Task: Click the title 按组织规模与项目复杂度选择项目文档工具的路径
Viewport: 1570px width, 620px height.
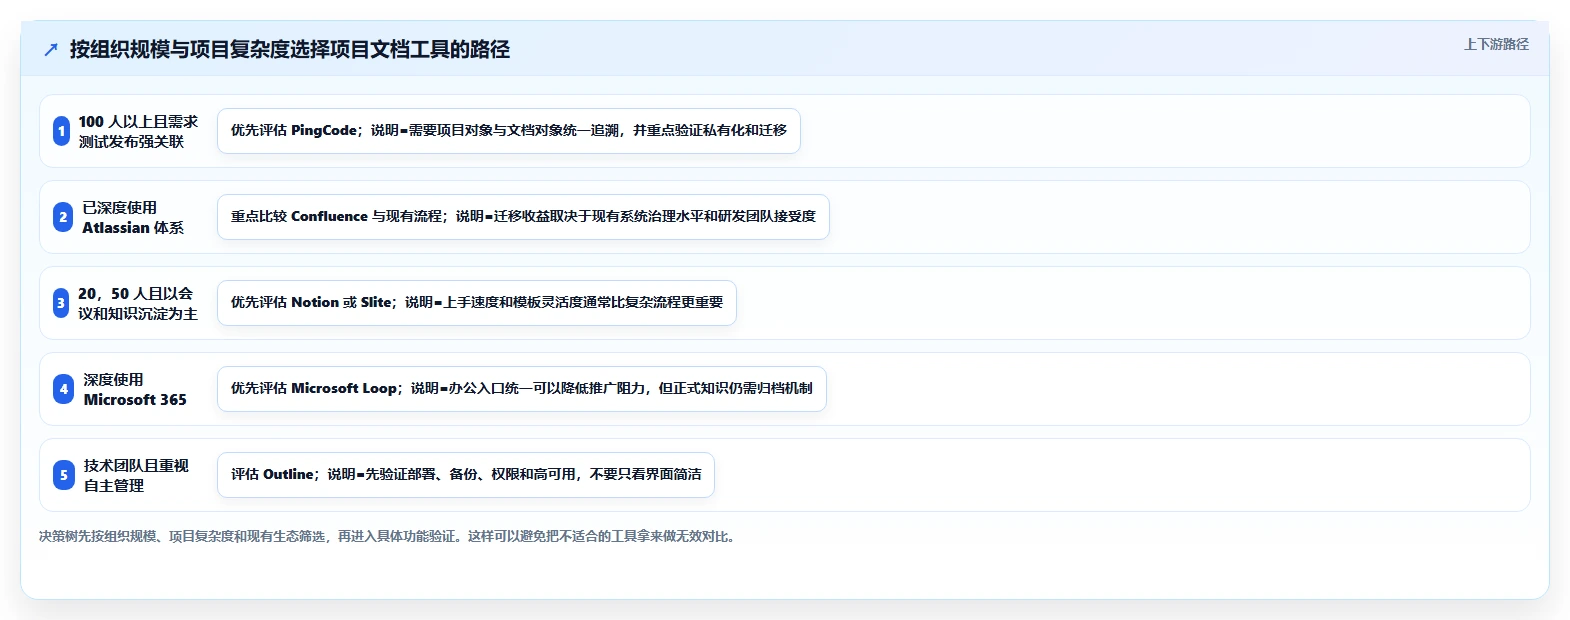Action: coord(290,49)
